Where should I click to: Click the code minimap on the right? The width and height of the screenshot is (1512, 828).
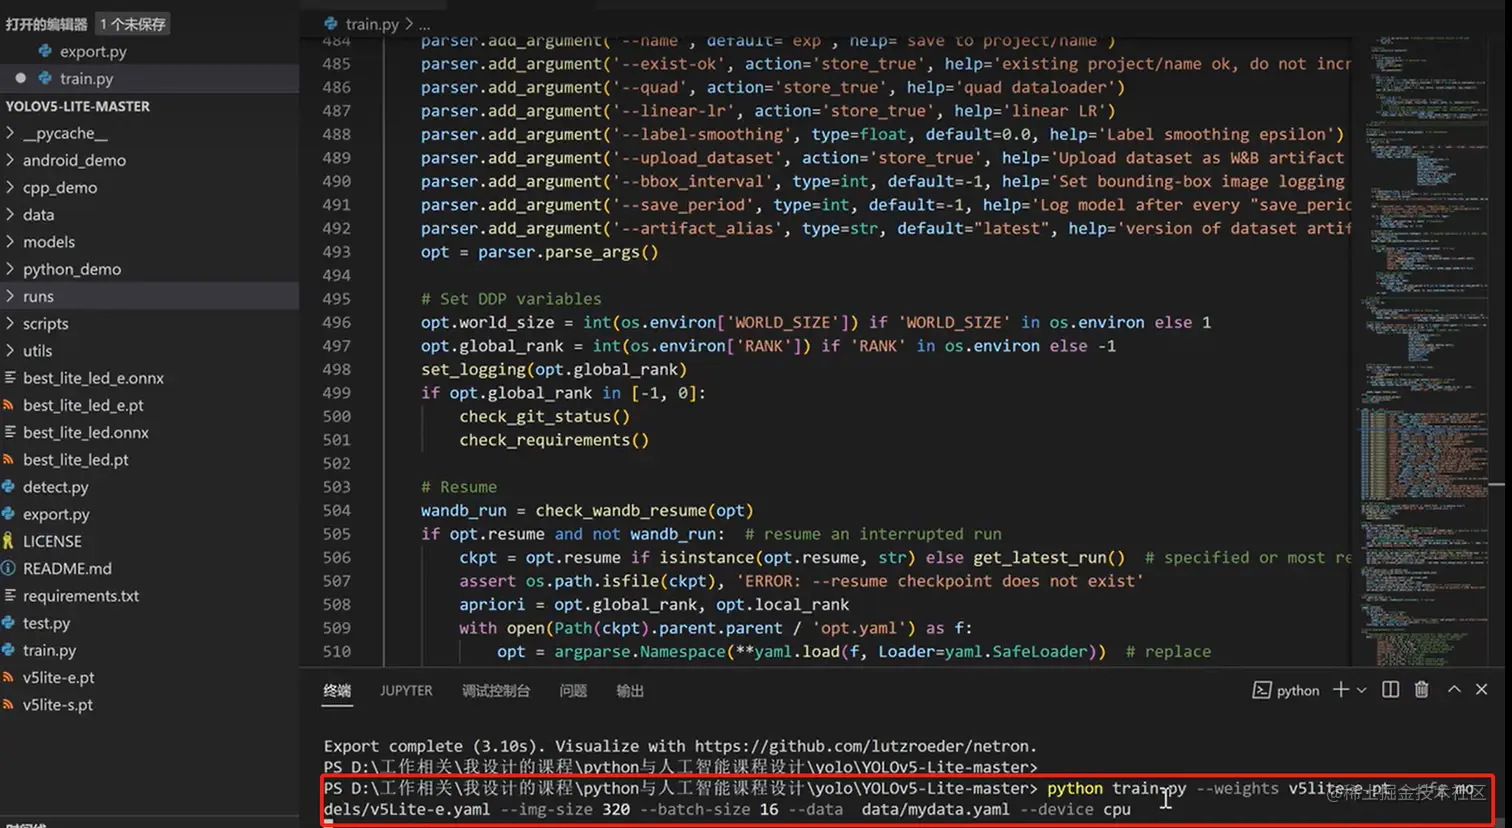[1425, 350]
